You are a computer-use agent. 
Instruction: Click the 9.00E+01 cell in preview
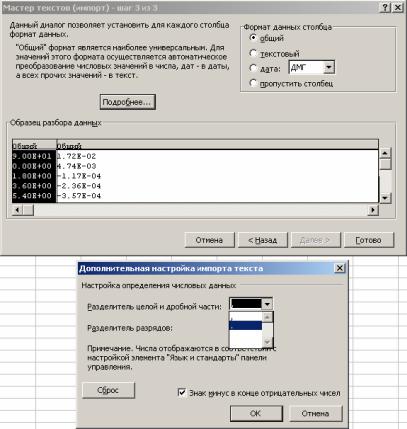(32, 156)
